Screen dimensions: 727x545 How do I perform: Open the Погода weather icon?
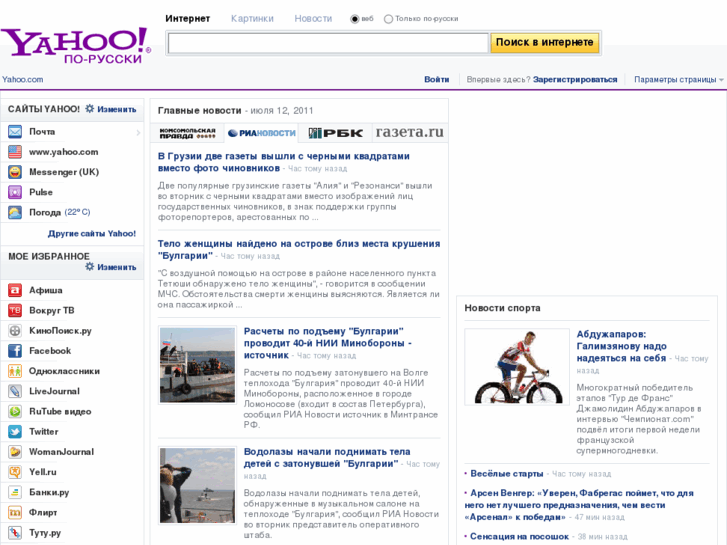tap(15, 212)
